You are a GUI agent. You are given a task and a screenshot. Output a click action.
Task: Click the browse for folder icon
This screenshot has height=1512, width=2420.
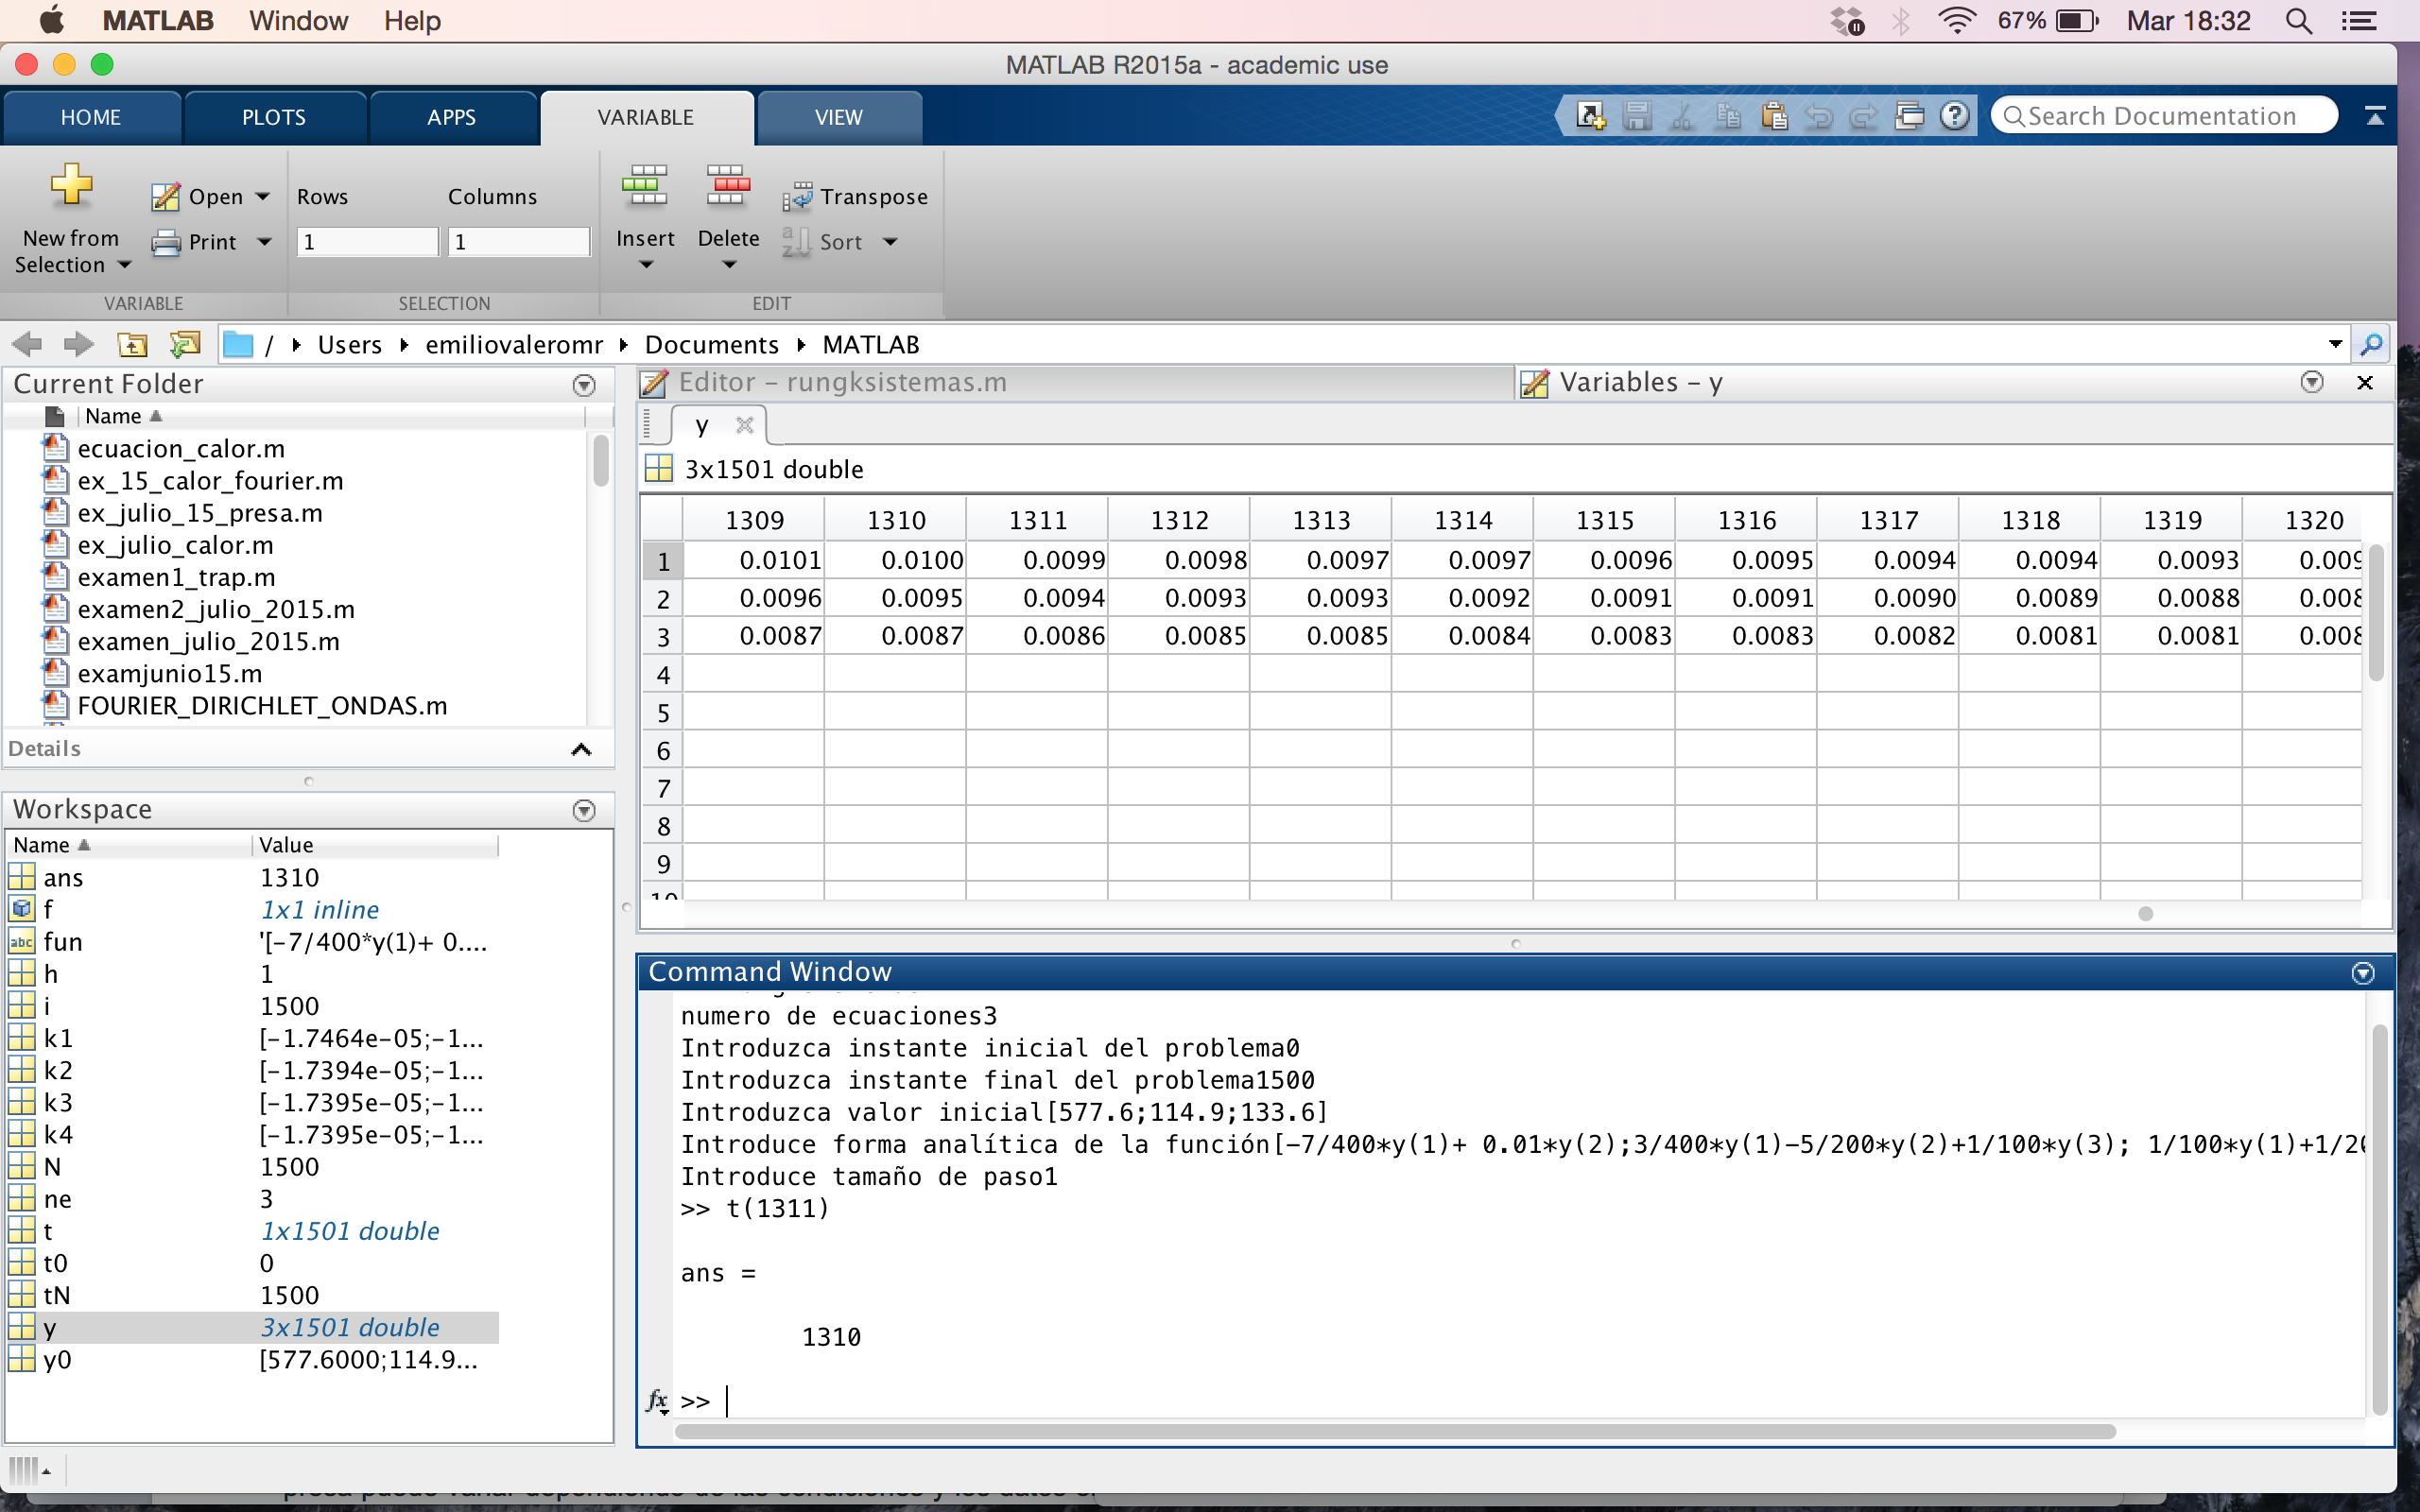click(x=185, y=345)
